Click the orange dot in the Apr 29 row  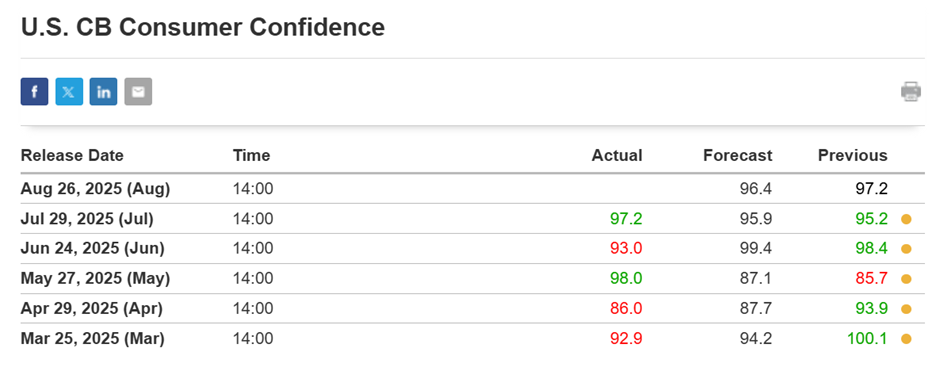click(906, 309)
